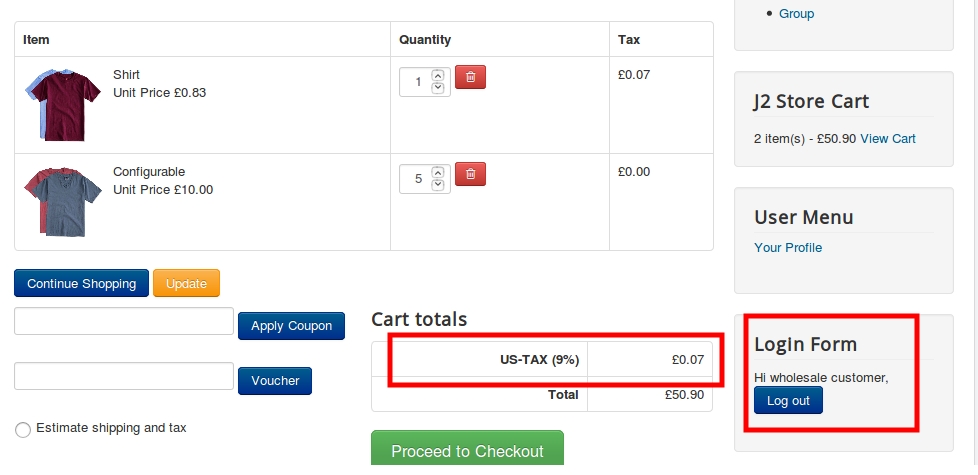This screenshot has width=978, height=475.
Task: Open the Group link
Action: click(x=796, y=13)
